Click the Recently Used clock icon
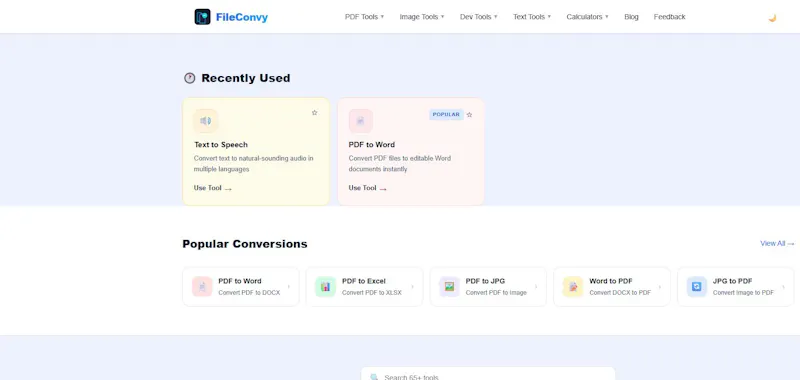The image size is (800, 380). pyautogui.click(x=190, y=78)
